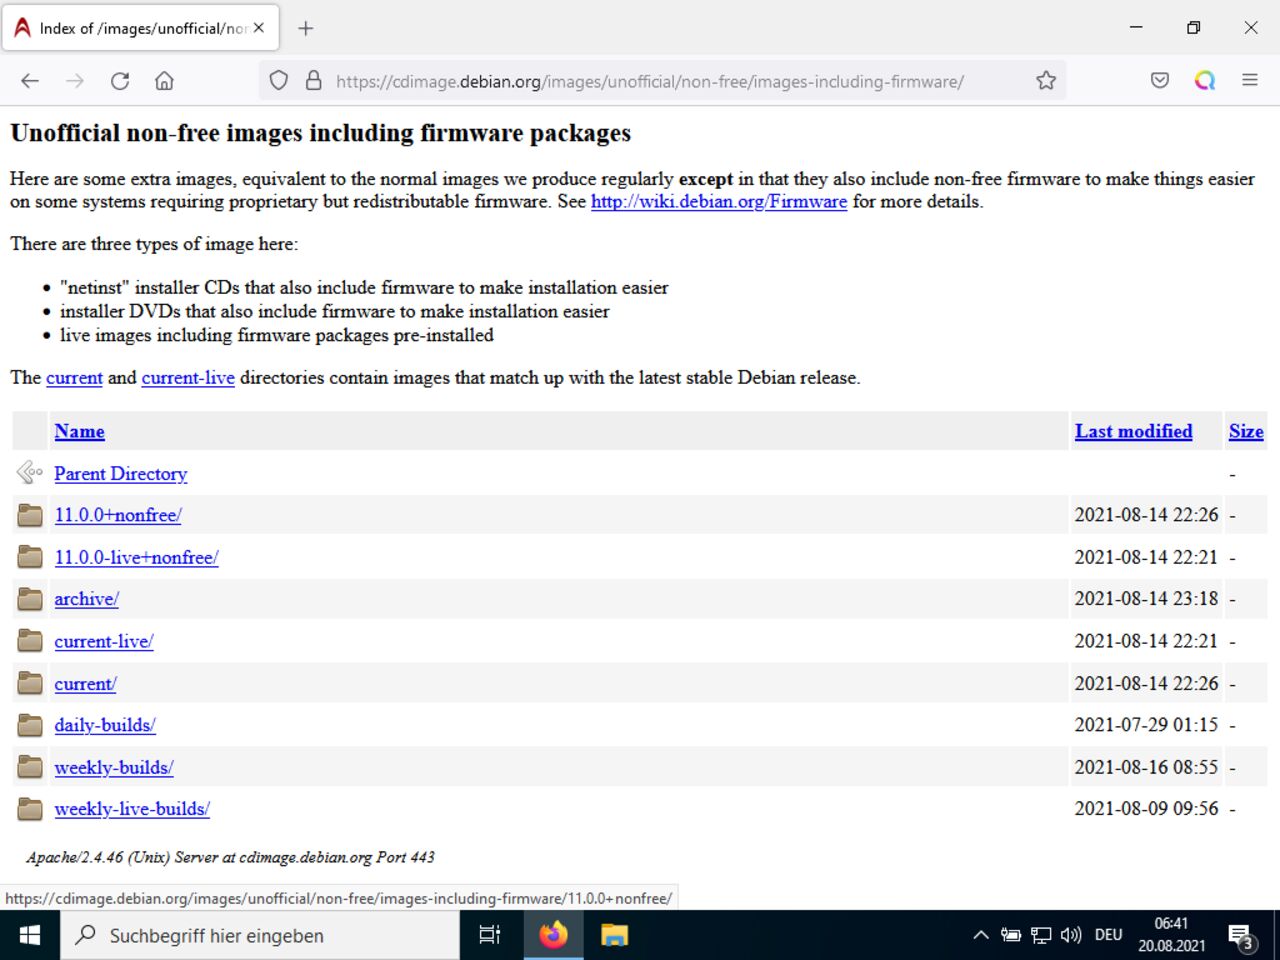
Task: Open File Explorer from the taskbar
Action: click(x=614, y=935)
